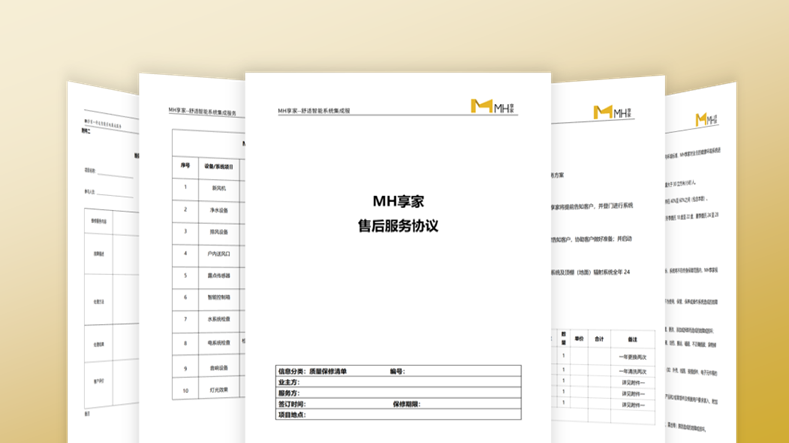Viewport: 789px width, 443px height.
Task: Select the "一年更换两次" remark cell
Action: pyautogui.click(x=633, y=357)
